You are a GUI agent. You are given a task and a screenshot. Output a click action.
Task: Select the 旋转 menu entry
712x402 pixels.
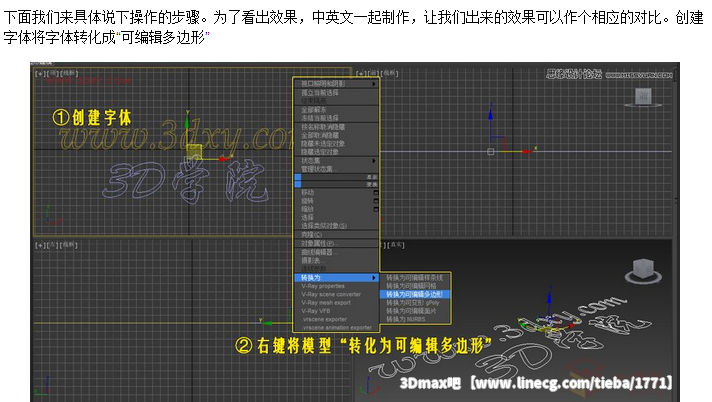pos(336,201)
